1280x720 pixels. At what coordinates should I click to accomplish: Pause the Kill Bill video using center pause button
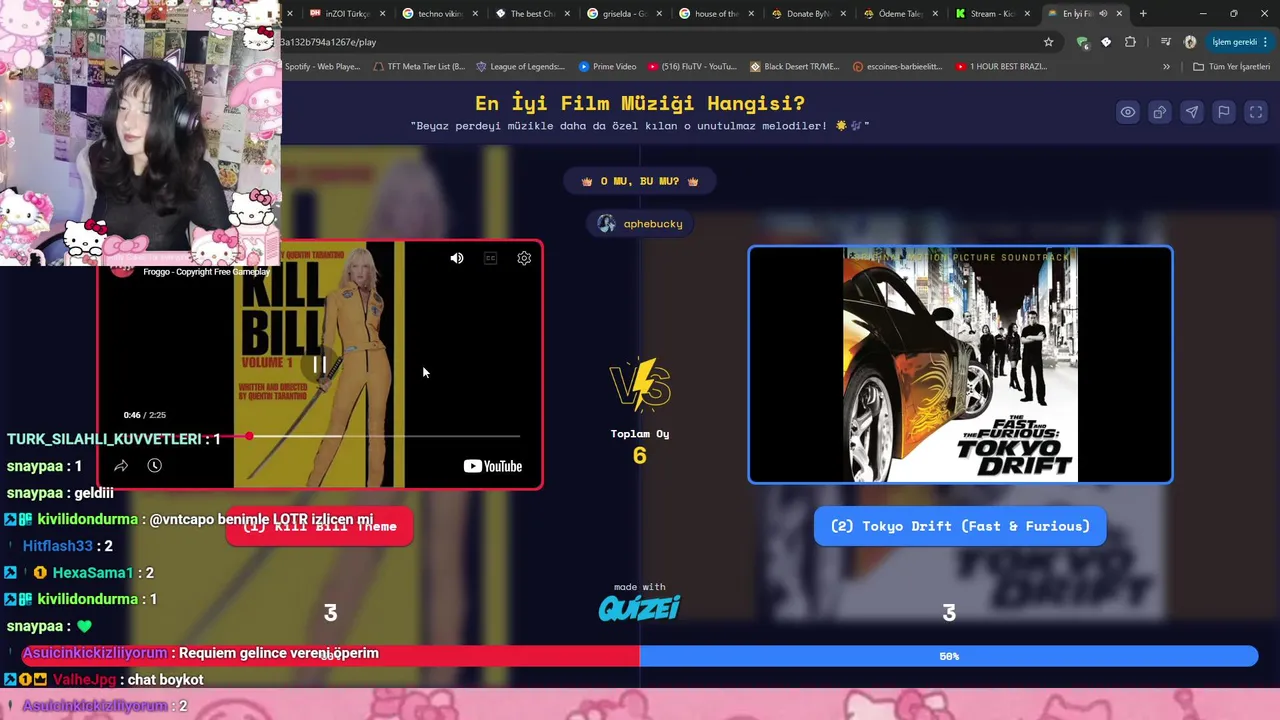[x=320, y=365]
